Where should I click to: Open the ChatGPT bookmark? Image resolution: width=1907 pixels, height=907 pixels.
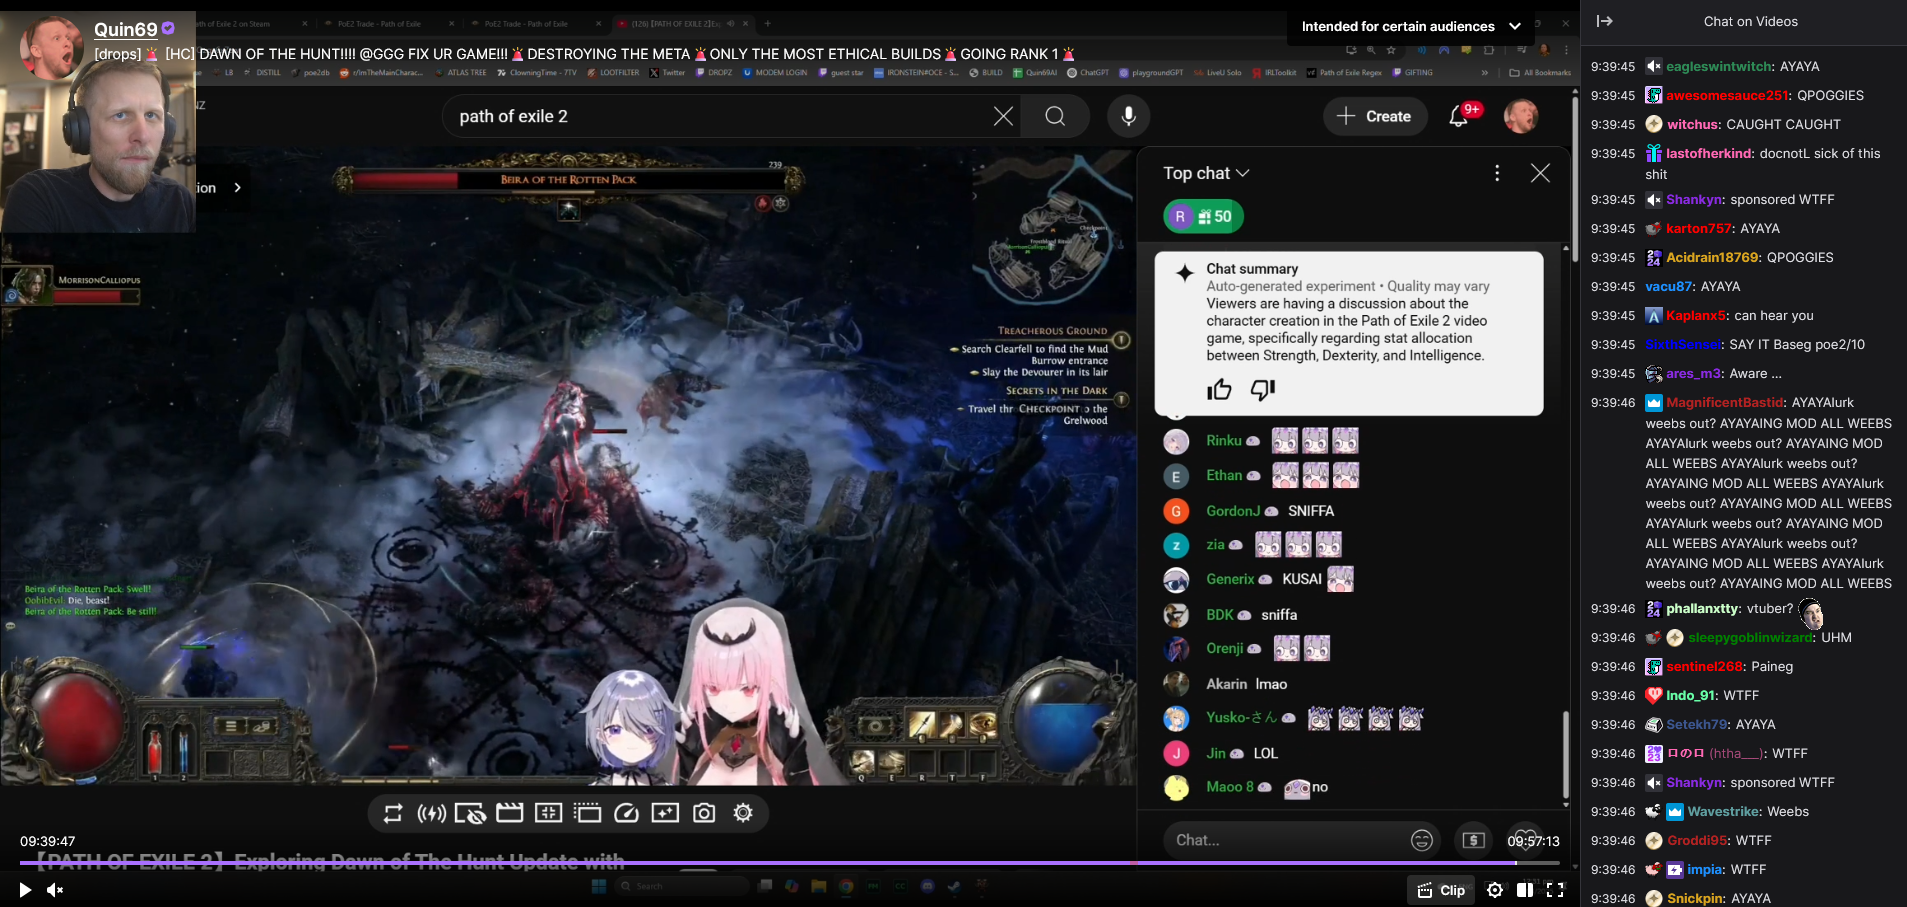tap(1088, 73)
